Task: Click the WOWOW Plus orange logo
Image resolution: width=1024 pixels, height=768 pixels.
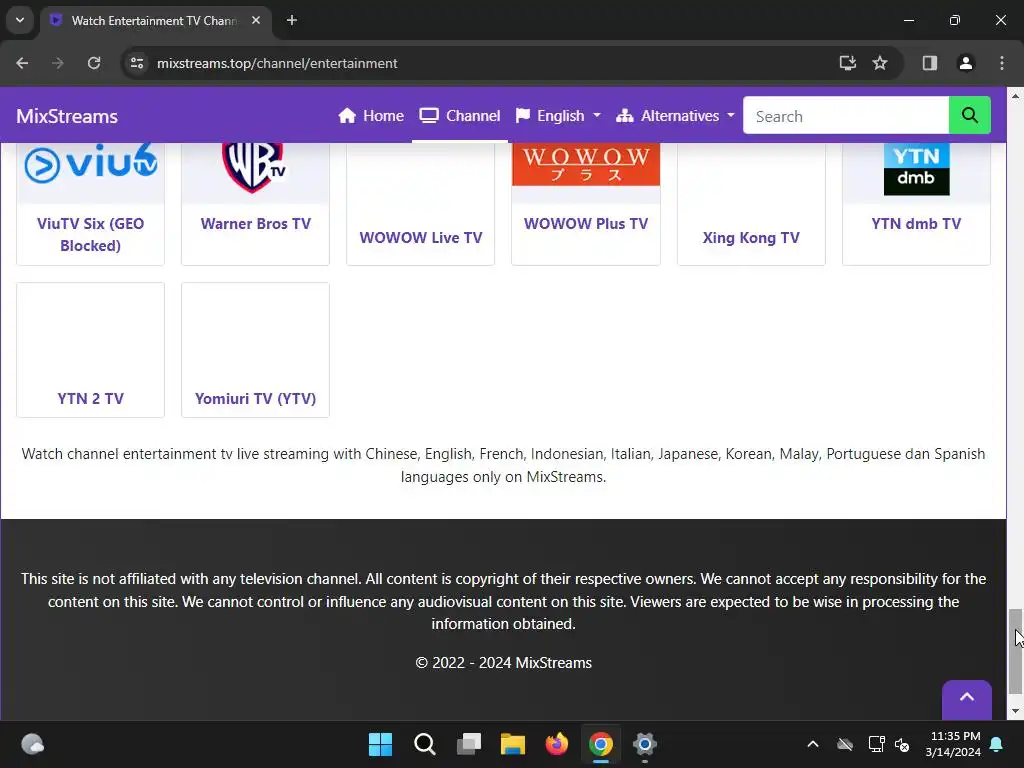Action: point(586,165)
